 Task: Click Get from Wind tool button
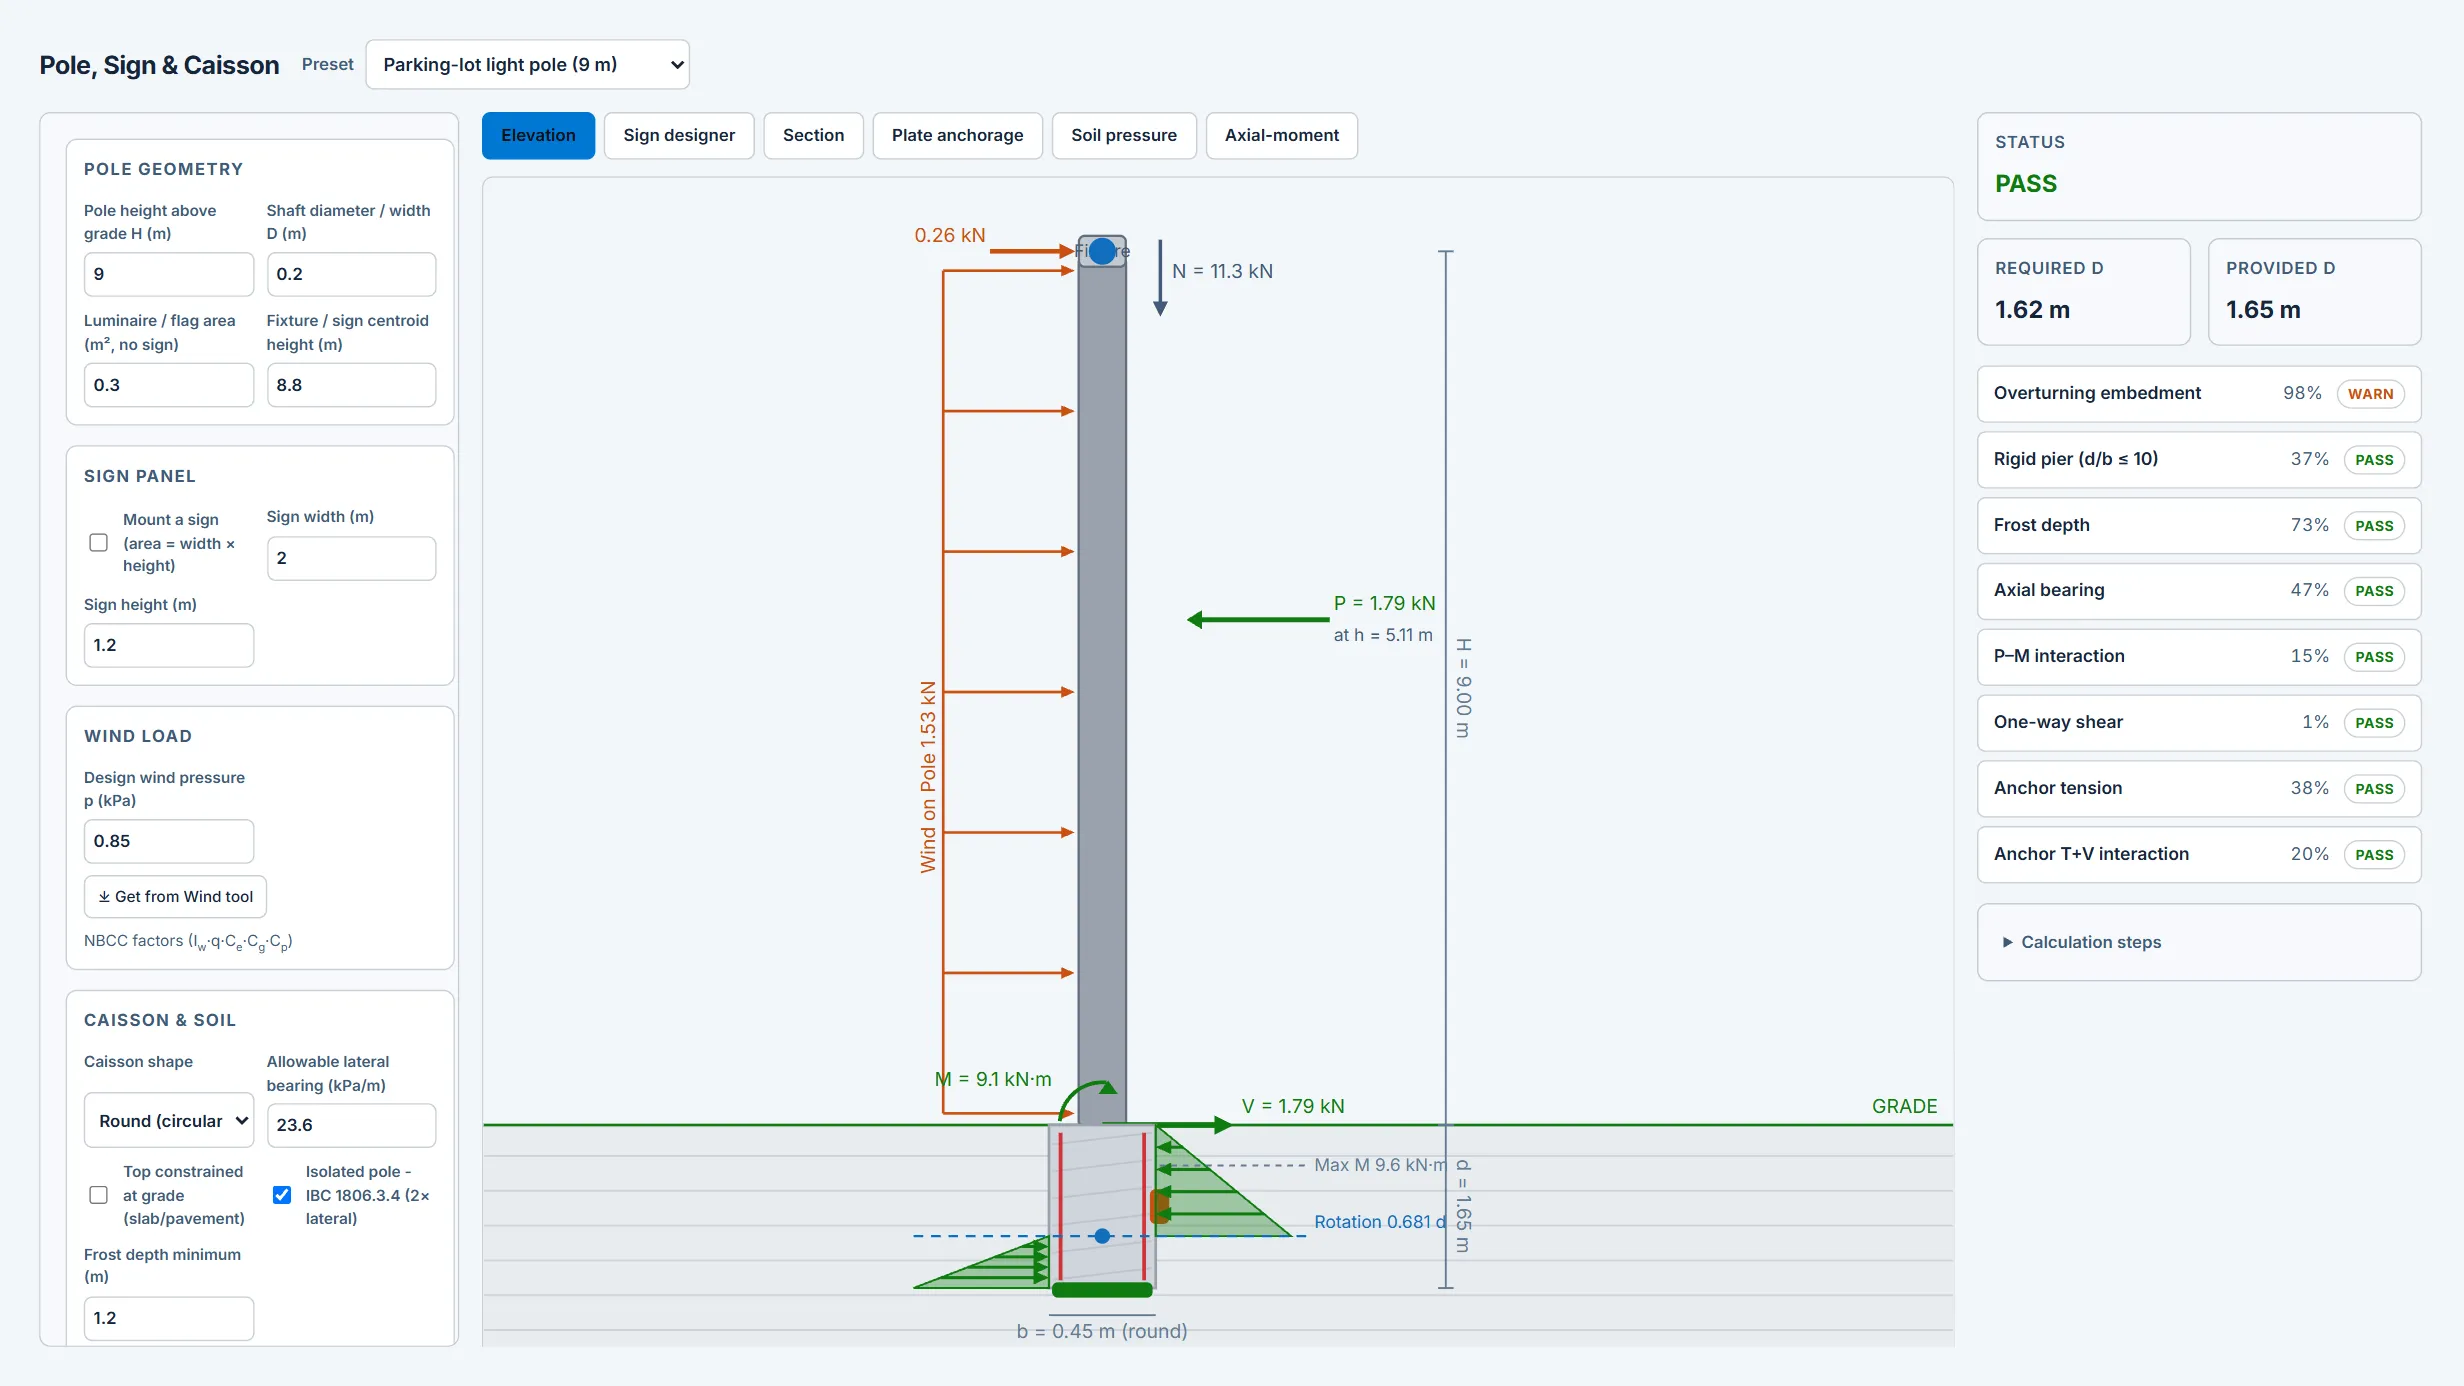tap(175, 897)
